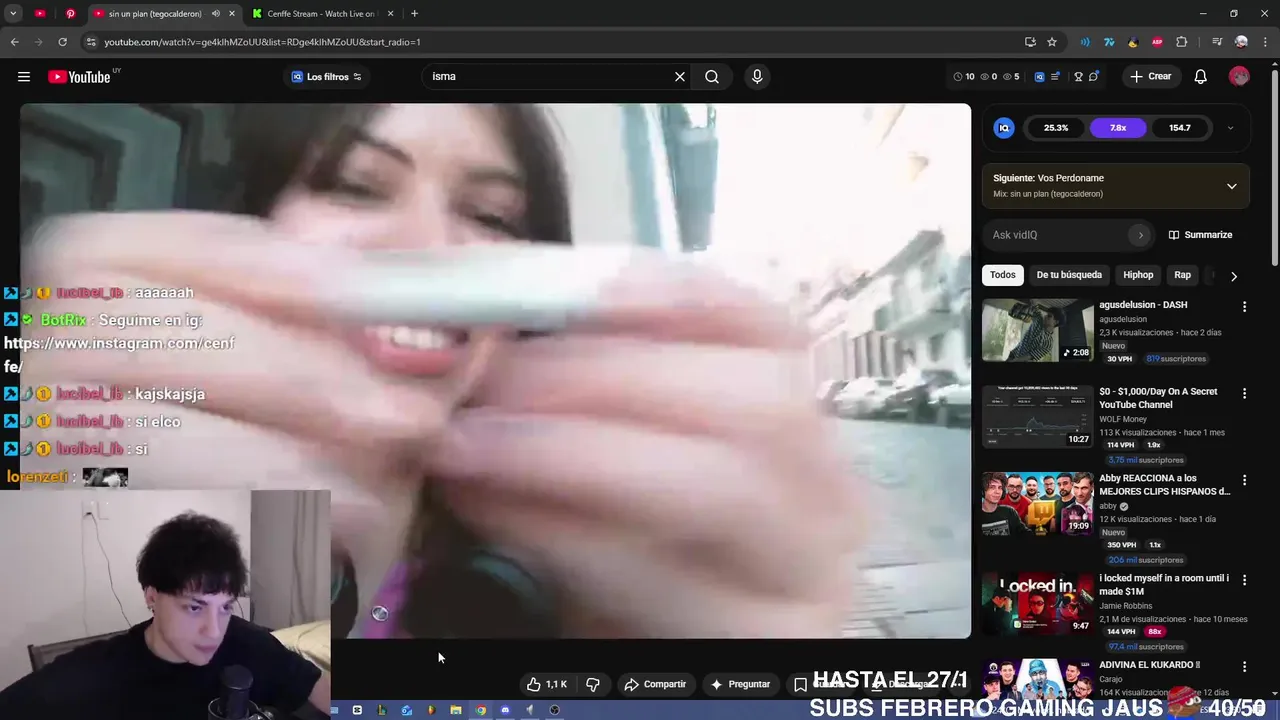Click the vidIQ 7.8x purple score pill

pyautogui.click(x=1118, y=128)
